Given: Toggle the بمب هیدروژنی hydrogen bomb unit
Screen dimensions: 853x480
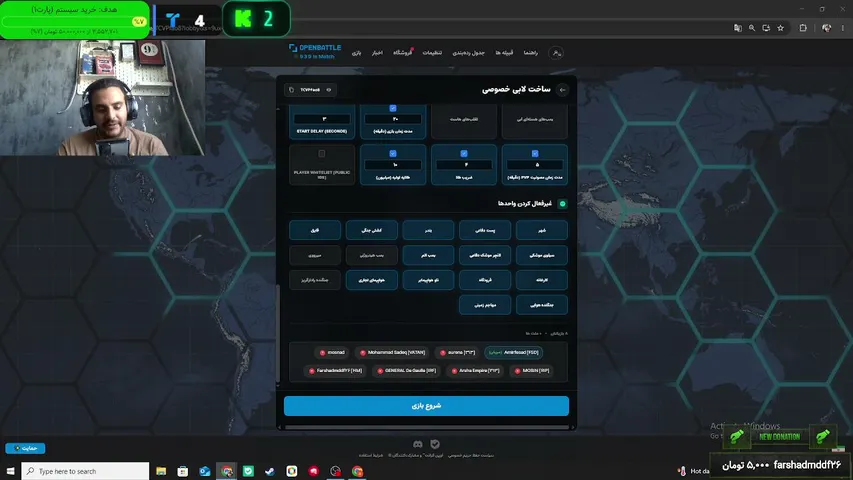Looking at the screenshot, I should 372,255.
